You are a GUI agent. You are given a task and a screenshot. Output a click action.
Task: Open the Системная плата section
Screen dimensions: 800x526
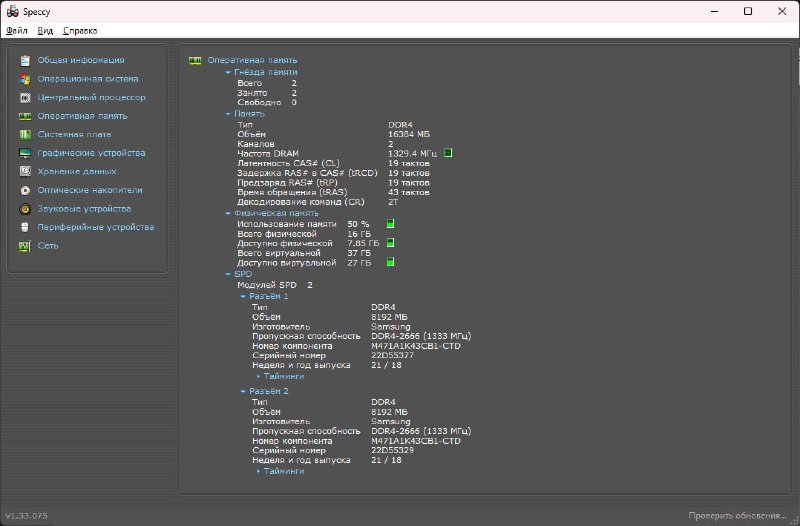tap(74, 135)
